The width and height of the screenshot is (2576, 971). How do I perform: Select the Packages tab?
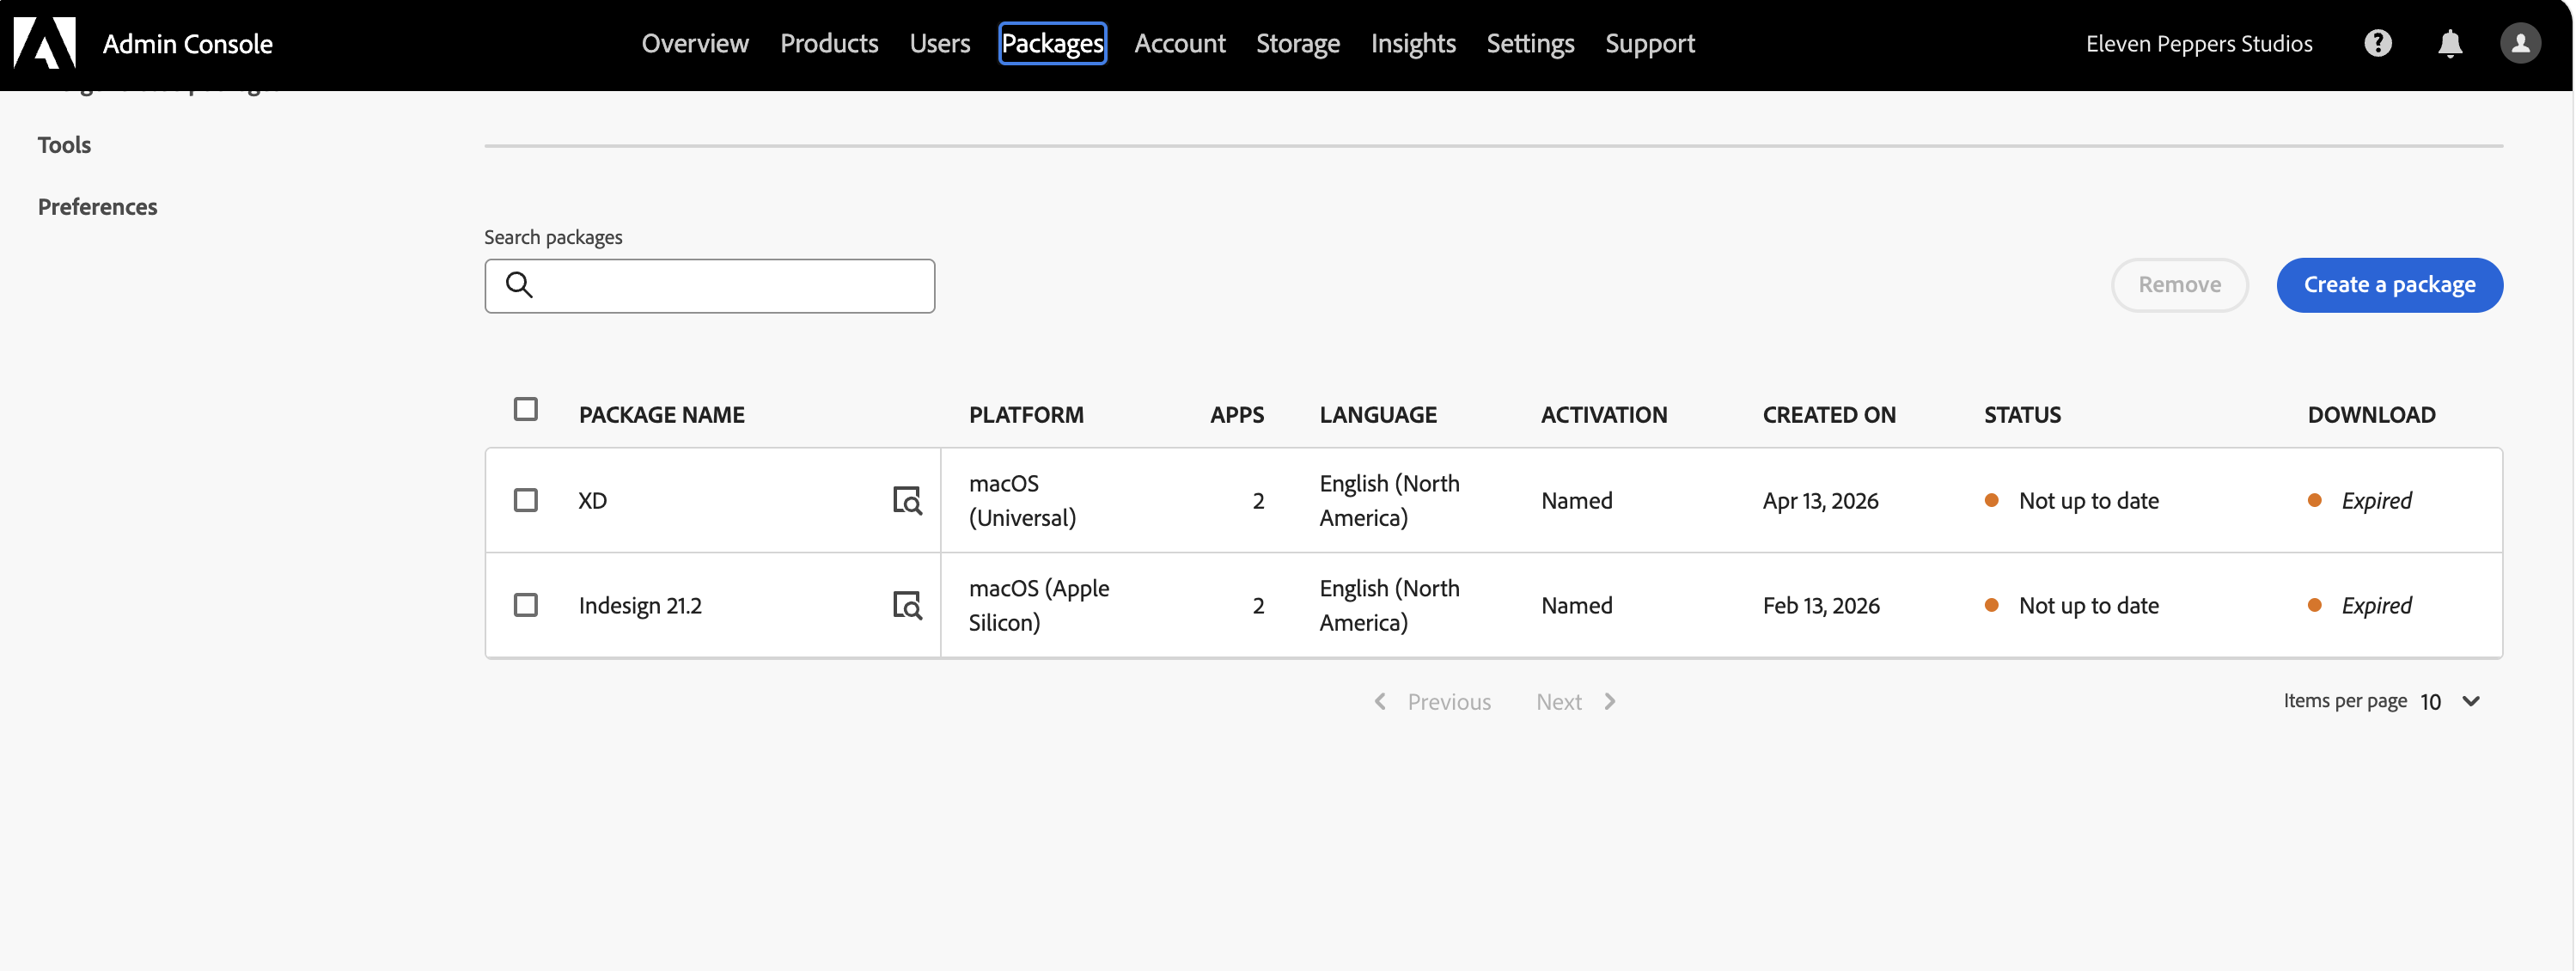(x=1052, y=43)
